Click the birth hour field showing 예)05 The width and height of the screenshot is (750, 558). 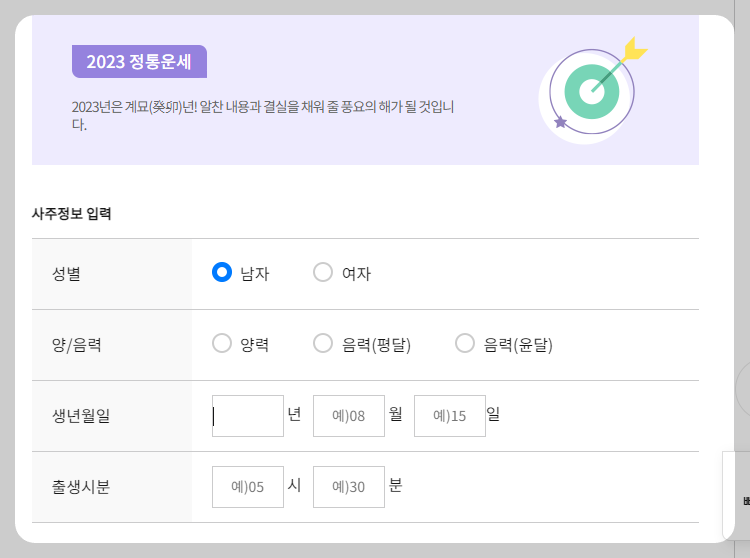[x=248, y=487]
